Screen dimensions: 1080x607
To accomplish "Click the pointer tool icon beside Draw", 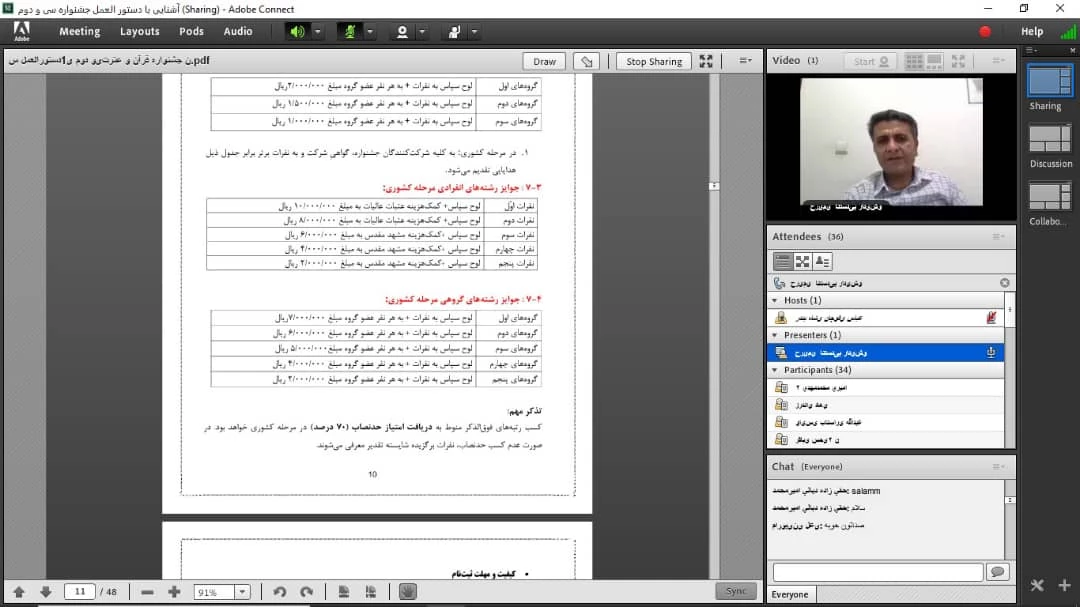I will [588, 61].
